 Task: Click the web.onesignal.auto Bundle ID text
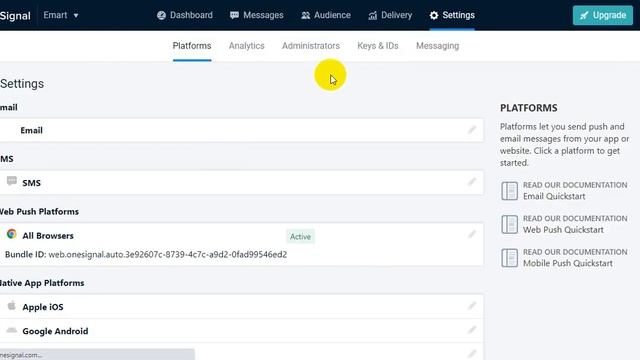click(167, 254)
